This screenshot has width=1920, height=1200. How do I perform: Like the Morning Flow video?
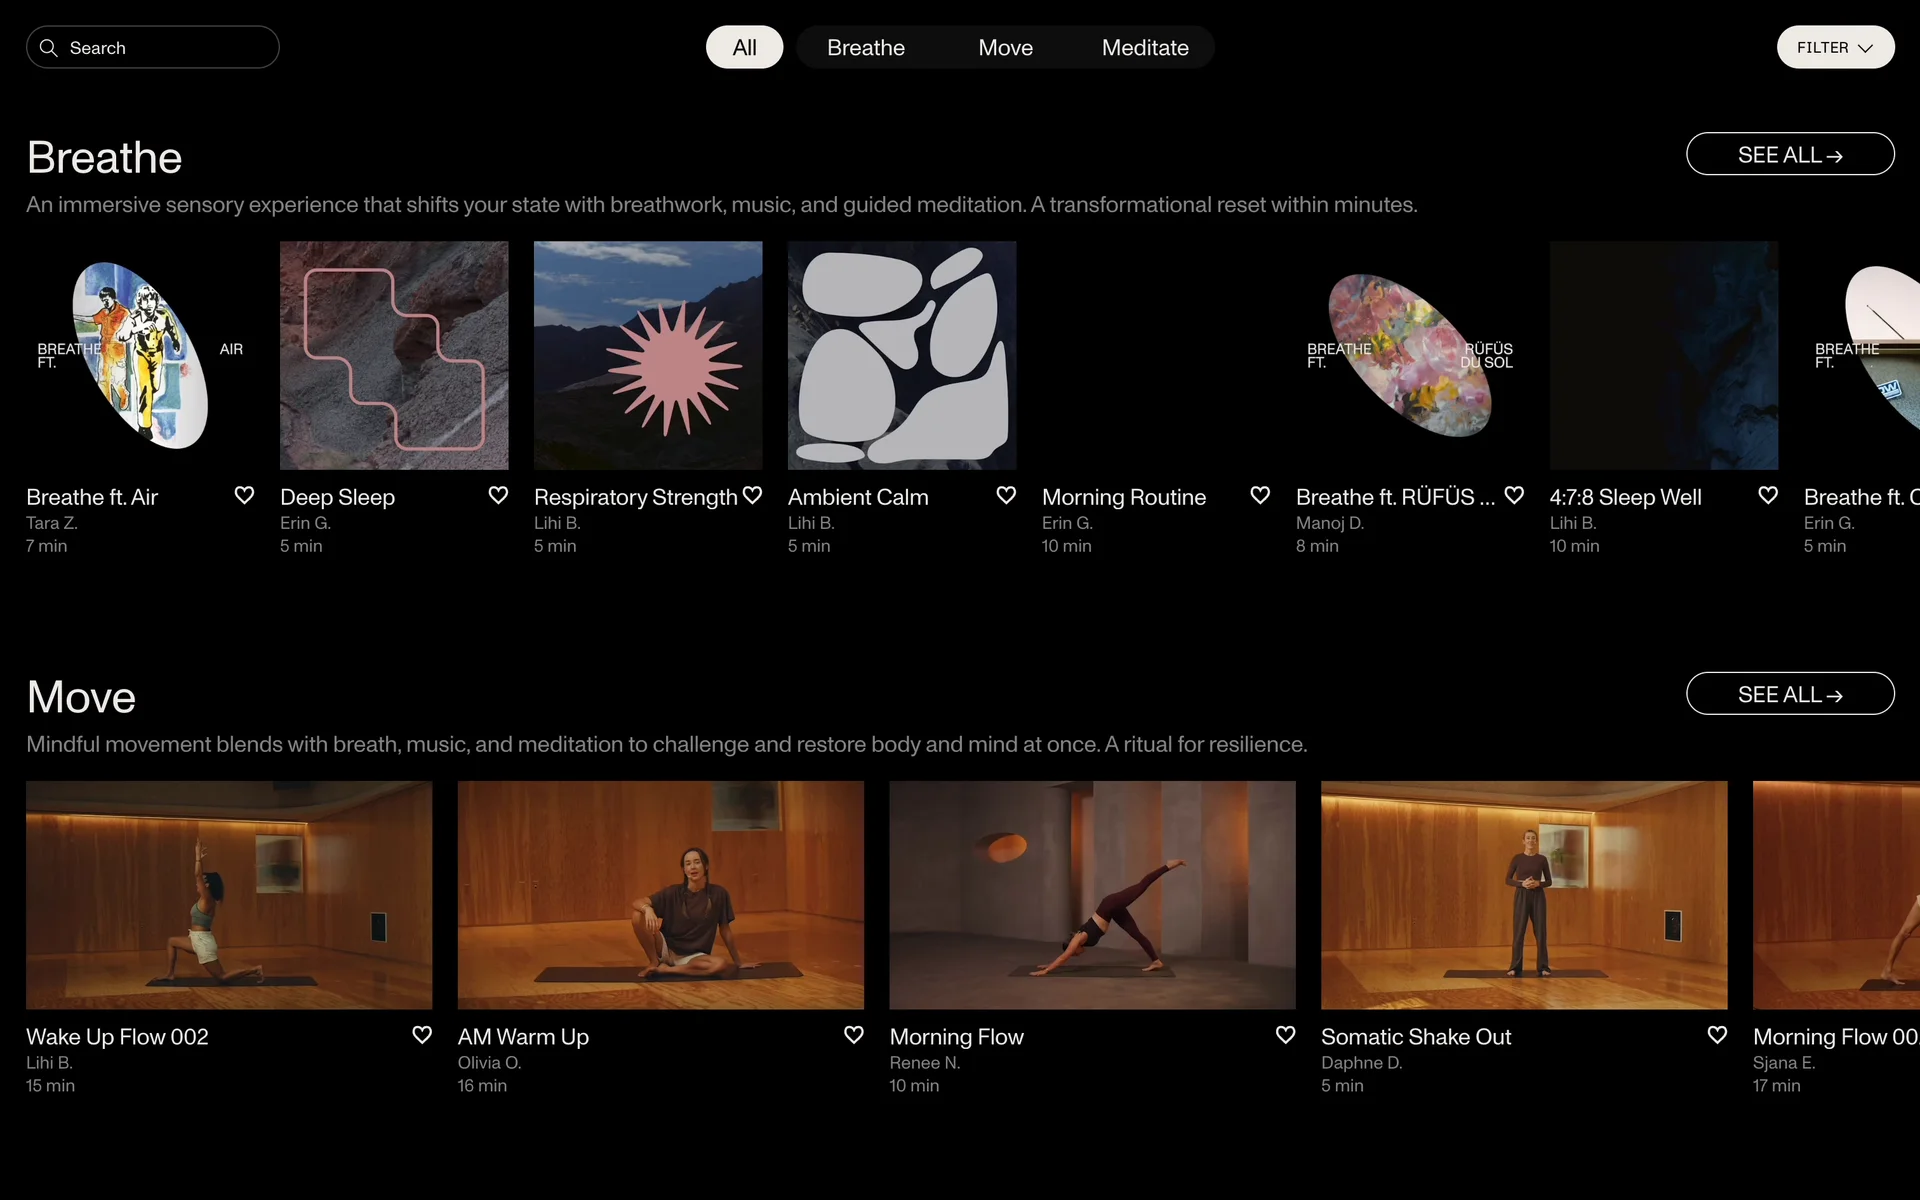(1285, 1035)
